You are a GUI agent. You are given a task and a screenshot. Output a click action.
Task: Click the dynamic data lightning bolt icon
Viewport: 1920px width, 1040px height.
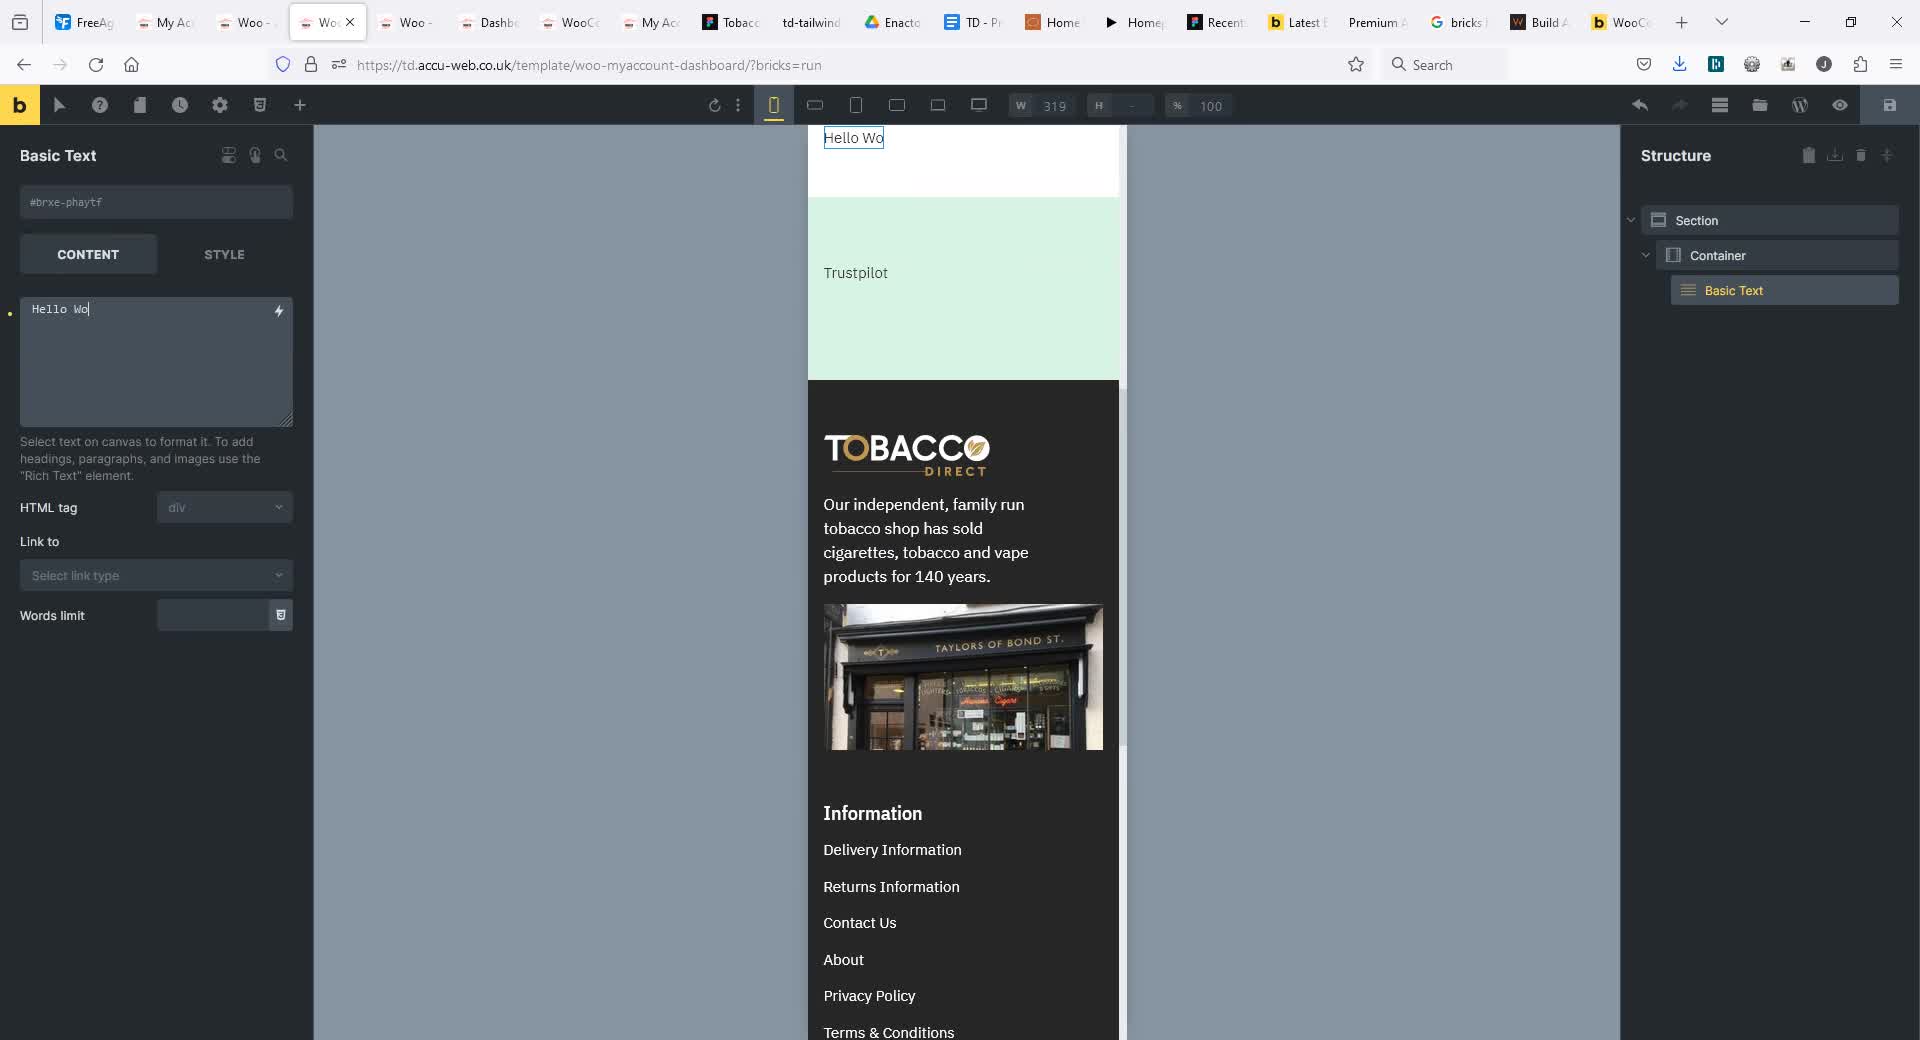coord(279,311)
